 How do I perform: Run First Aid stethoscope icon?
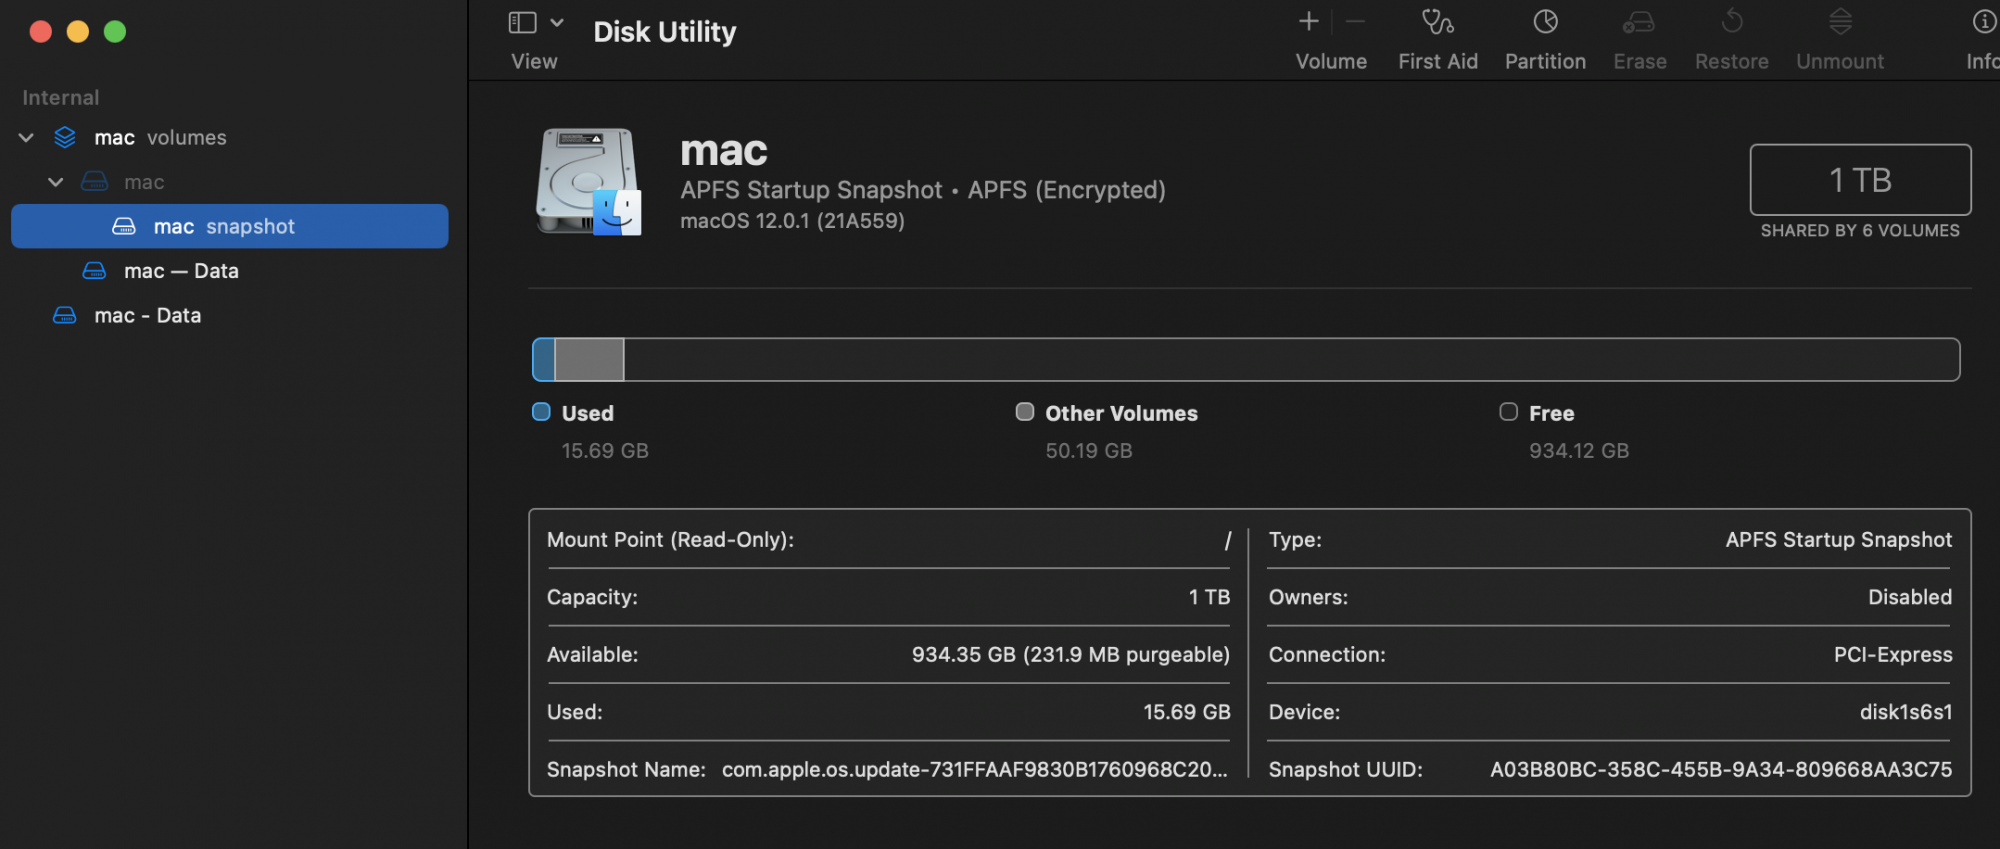click(1438, 21)
